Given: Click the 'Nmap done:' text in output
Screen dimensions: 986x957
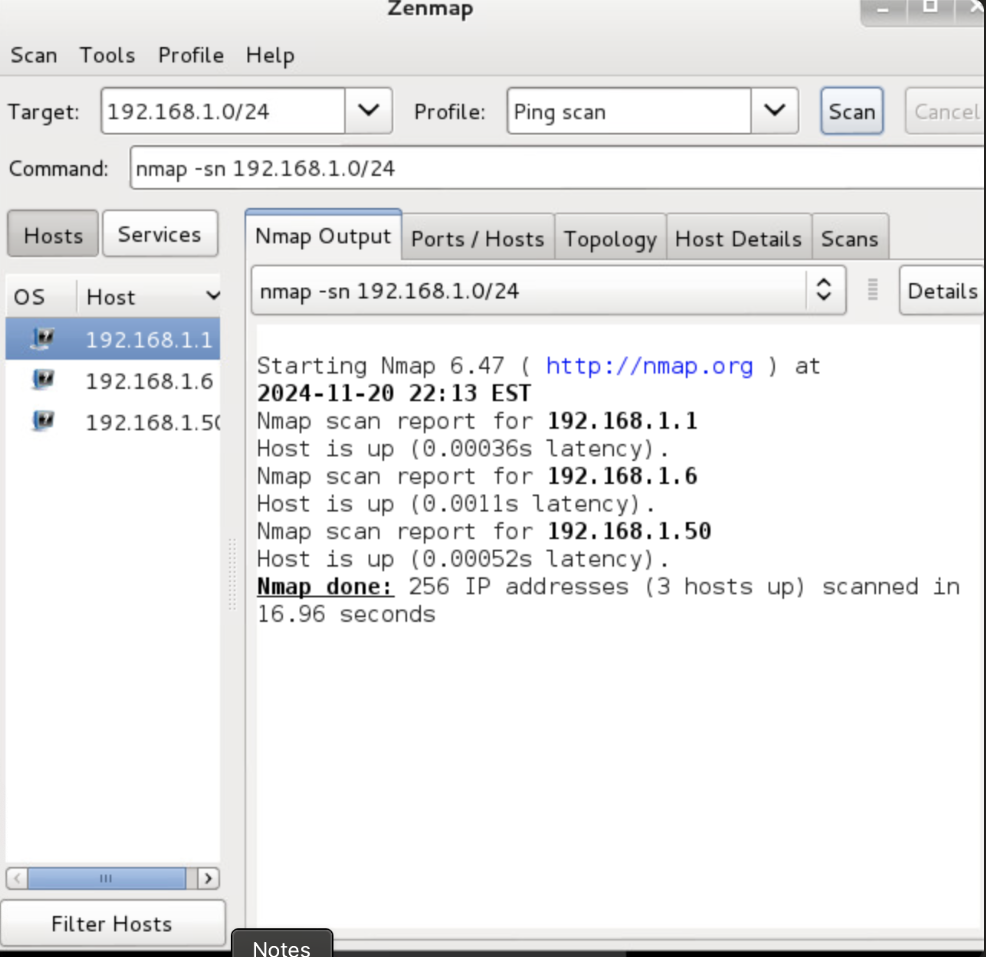Looking at the screenshot, I should (x=325, y=587).
